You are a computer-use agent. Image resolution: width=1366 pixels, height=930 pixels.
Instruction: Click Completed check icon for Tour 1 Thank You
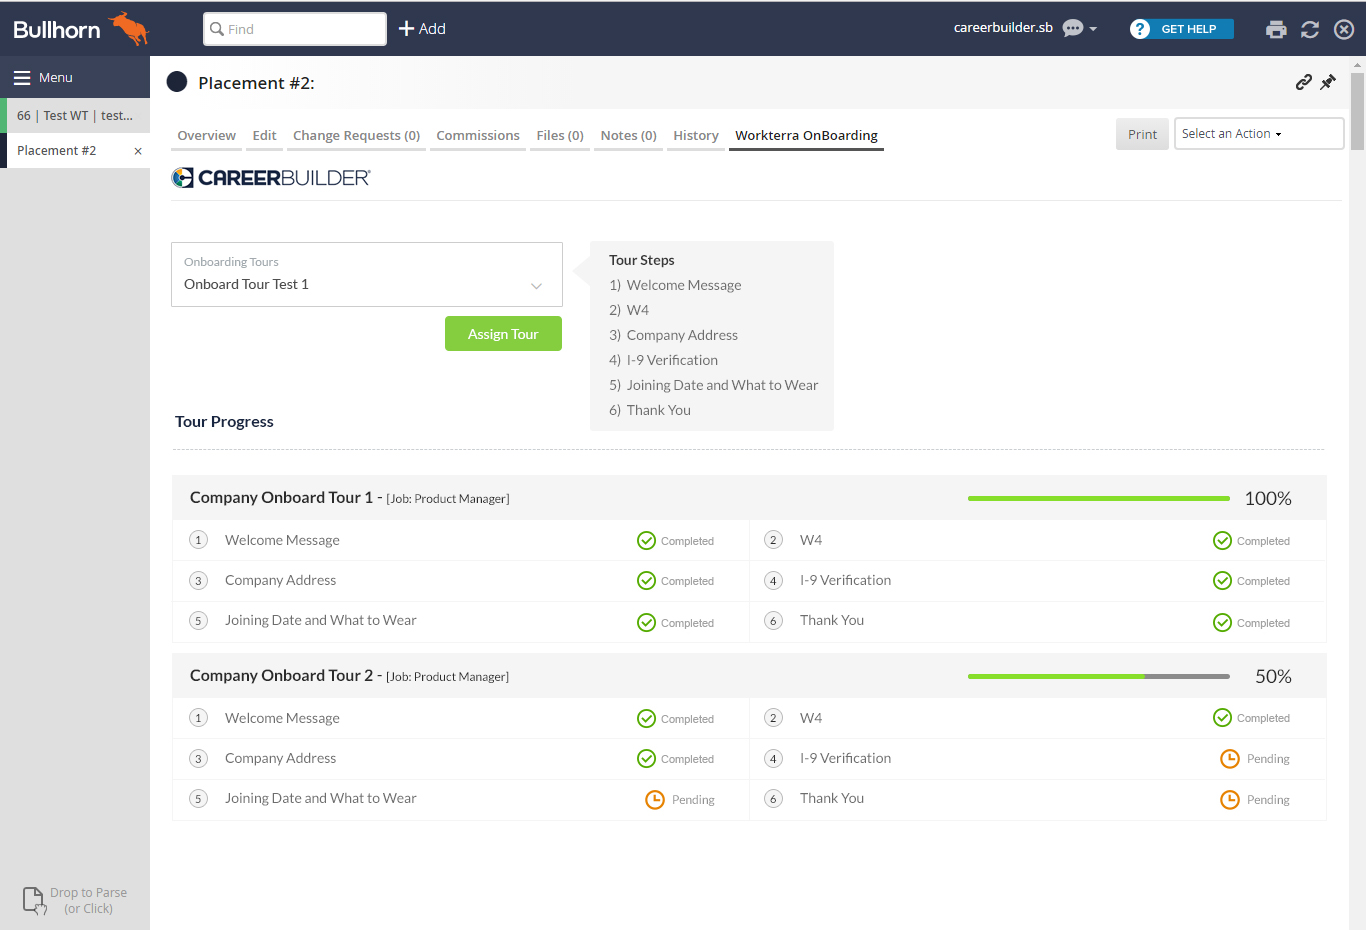1222,623
